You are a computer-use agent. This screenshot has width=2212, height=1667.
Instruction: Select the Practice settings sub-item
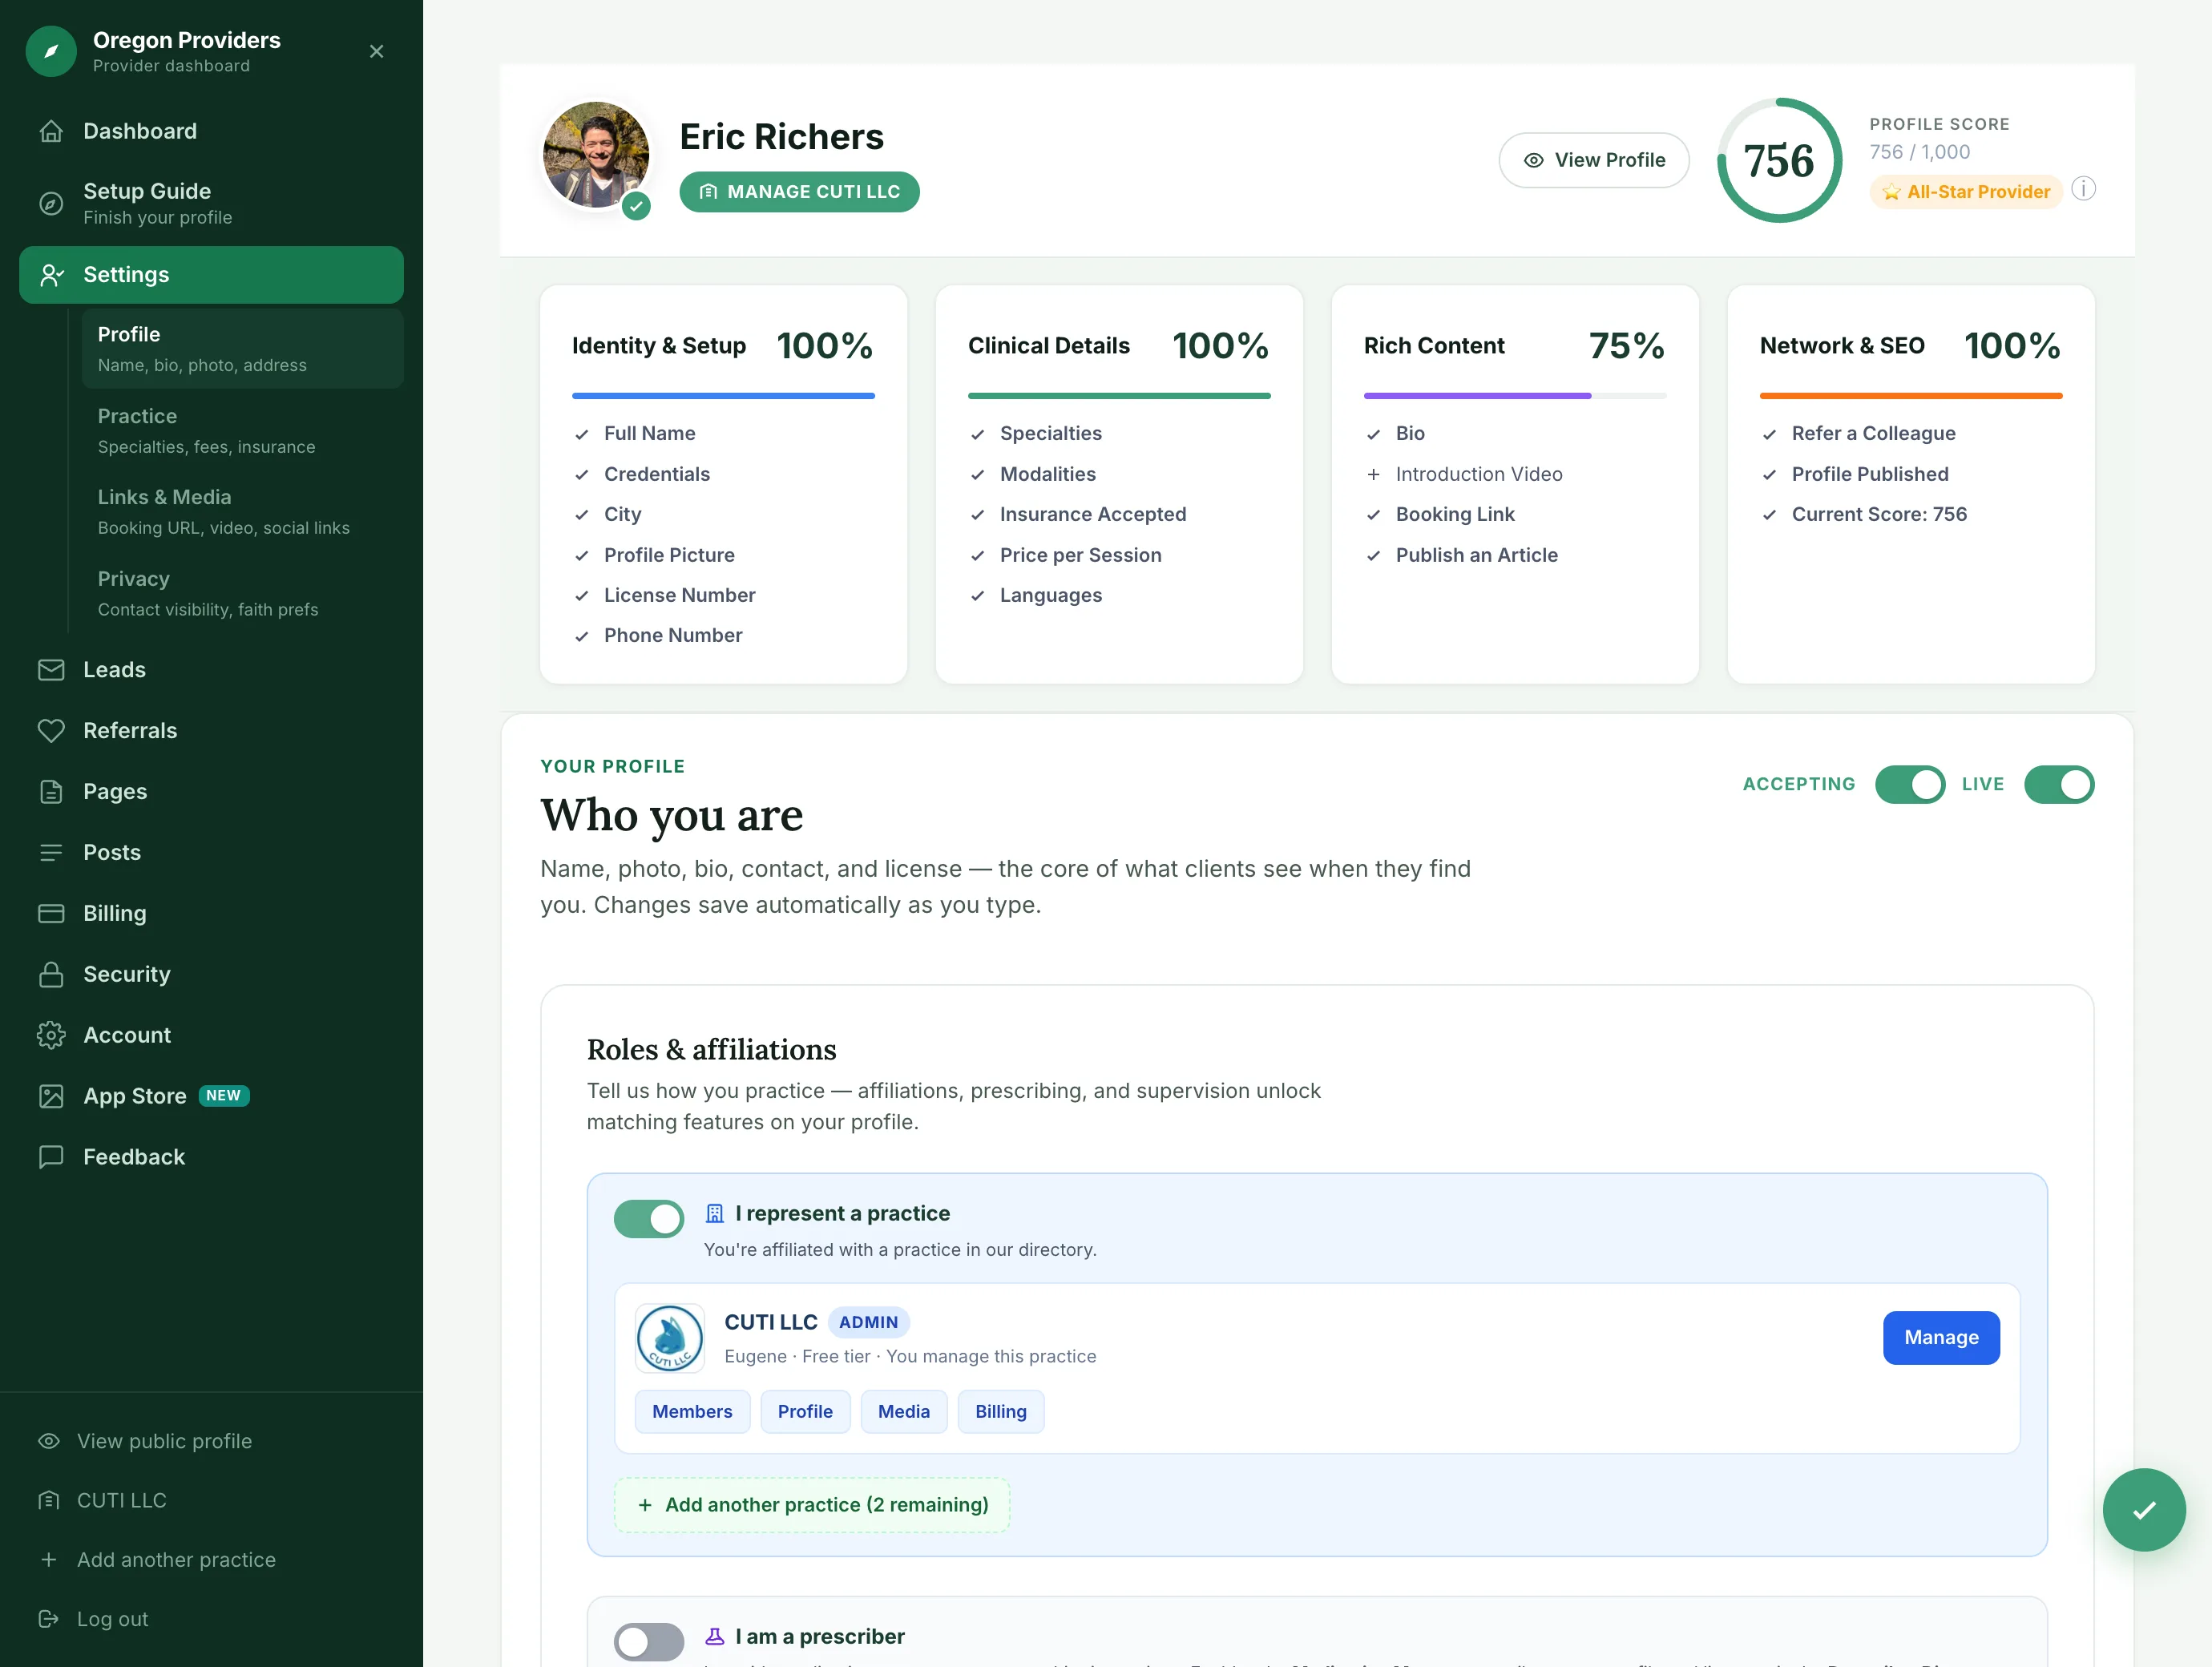(x=242, y=430)
